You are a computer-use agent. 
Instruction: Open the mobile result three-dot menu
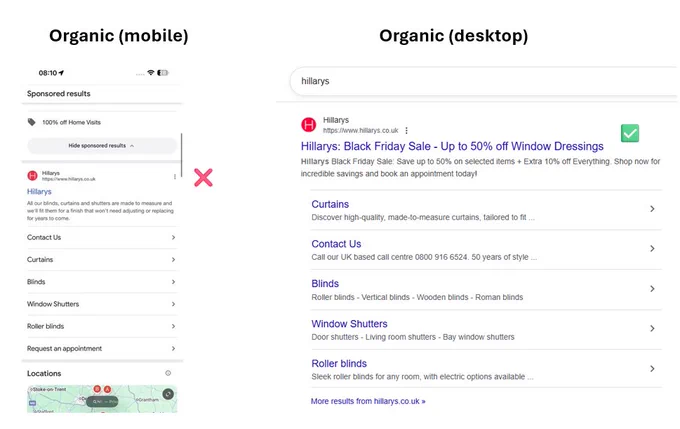[175, 177]
